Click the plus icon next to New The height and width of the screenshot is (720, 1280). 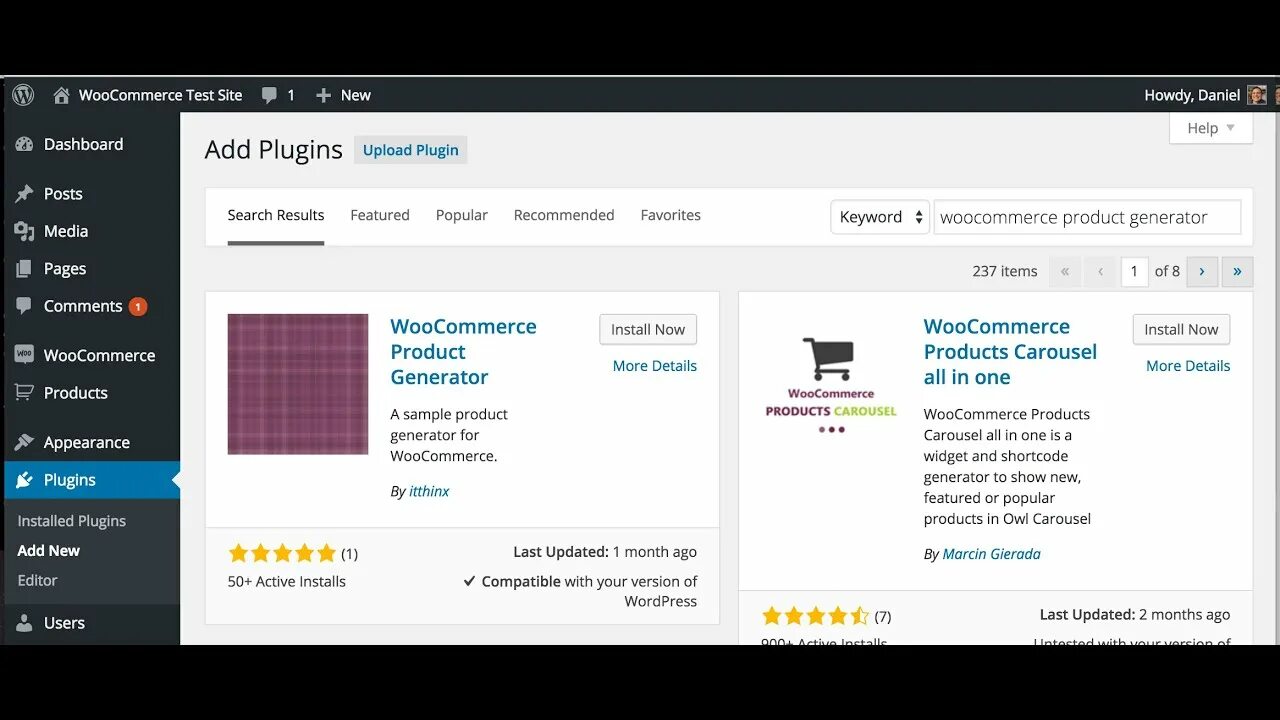(x=323, y=95)
